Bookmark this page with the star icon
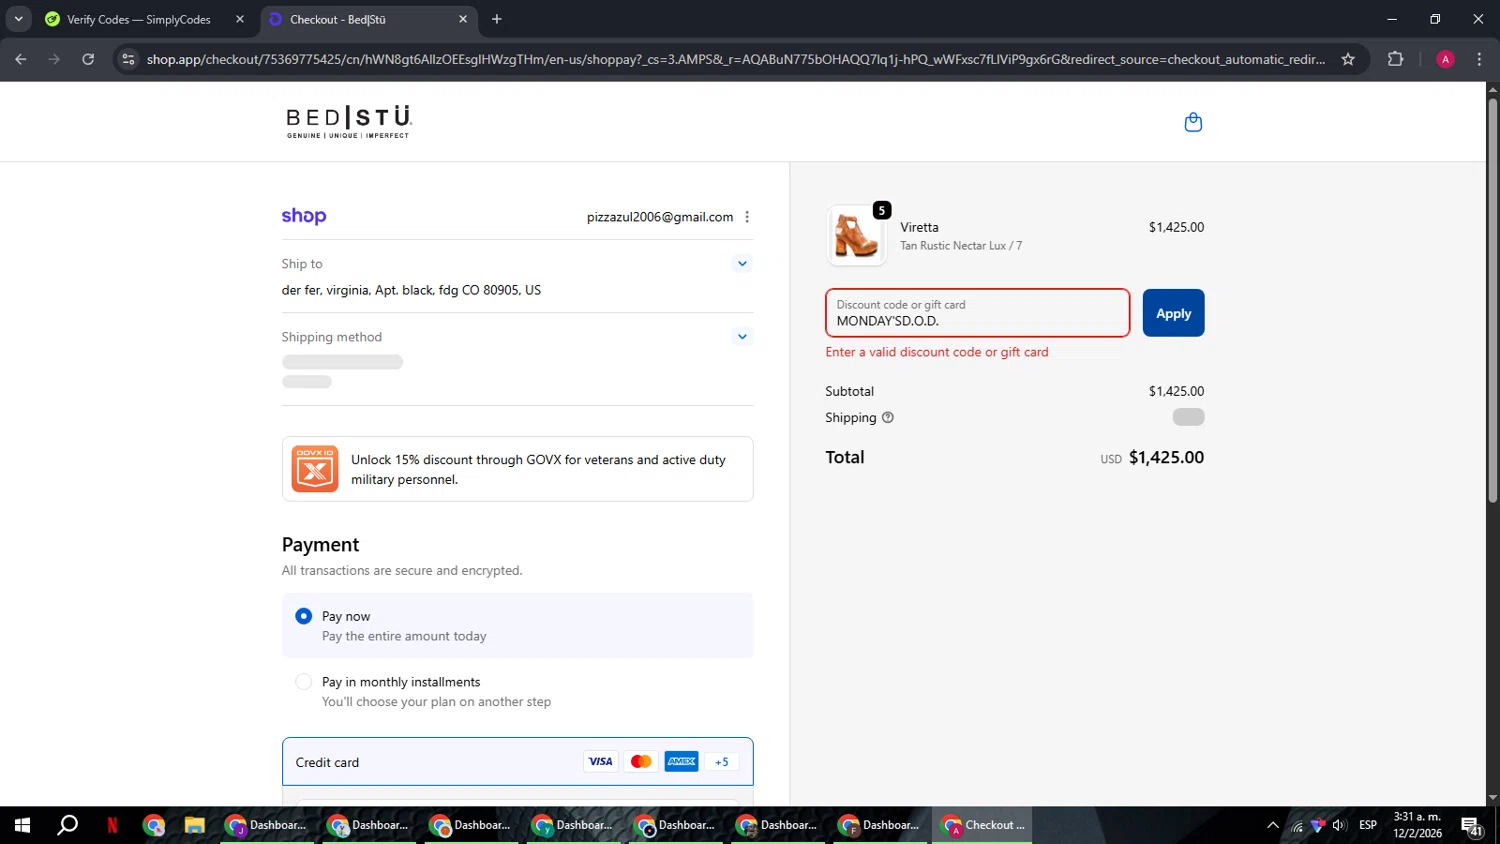 coord(1348,59)
